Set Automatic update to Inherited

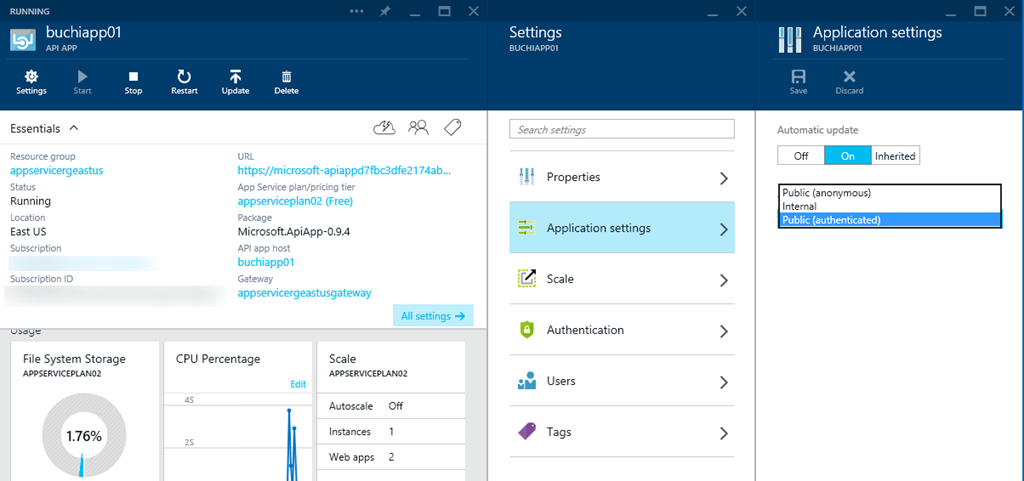894,156
